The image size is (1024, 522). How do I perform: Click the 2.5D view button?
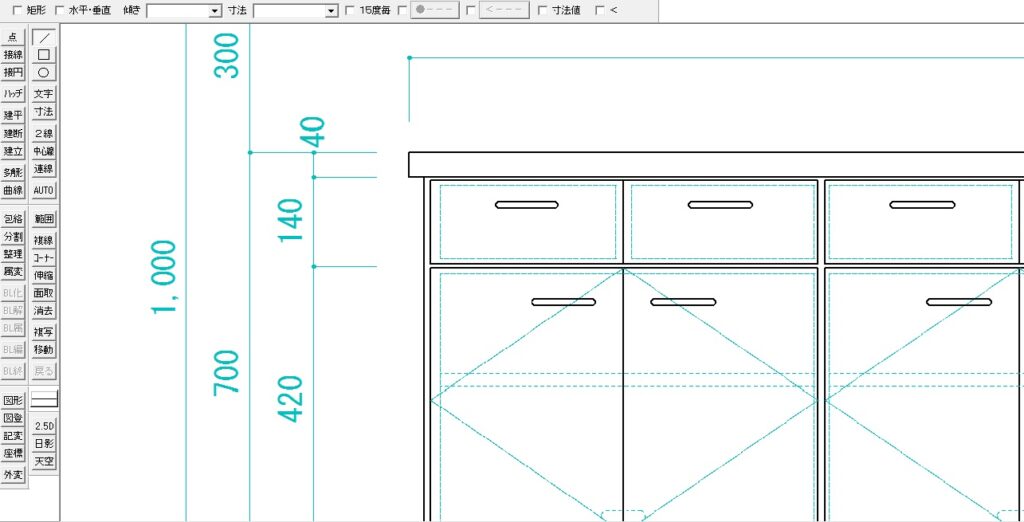43,426
